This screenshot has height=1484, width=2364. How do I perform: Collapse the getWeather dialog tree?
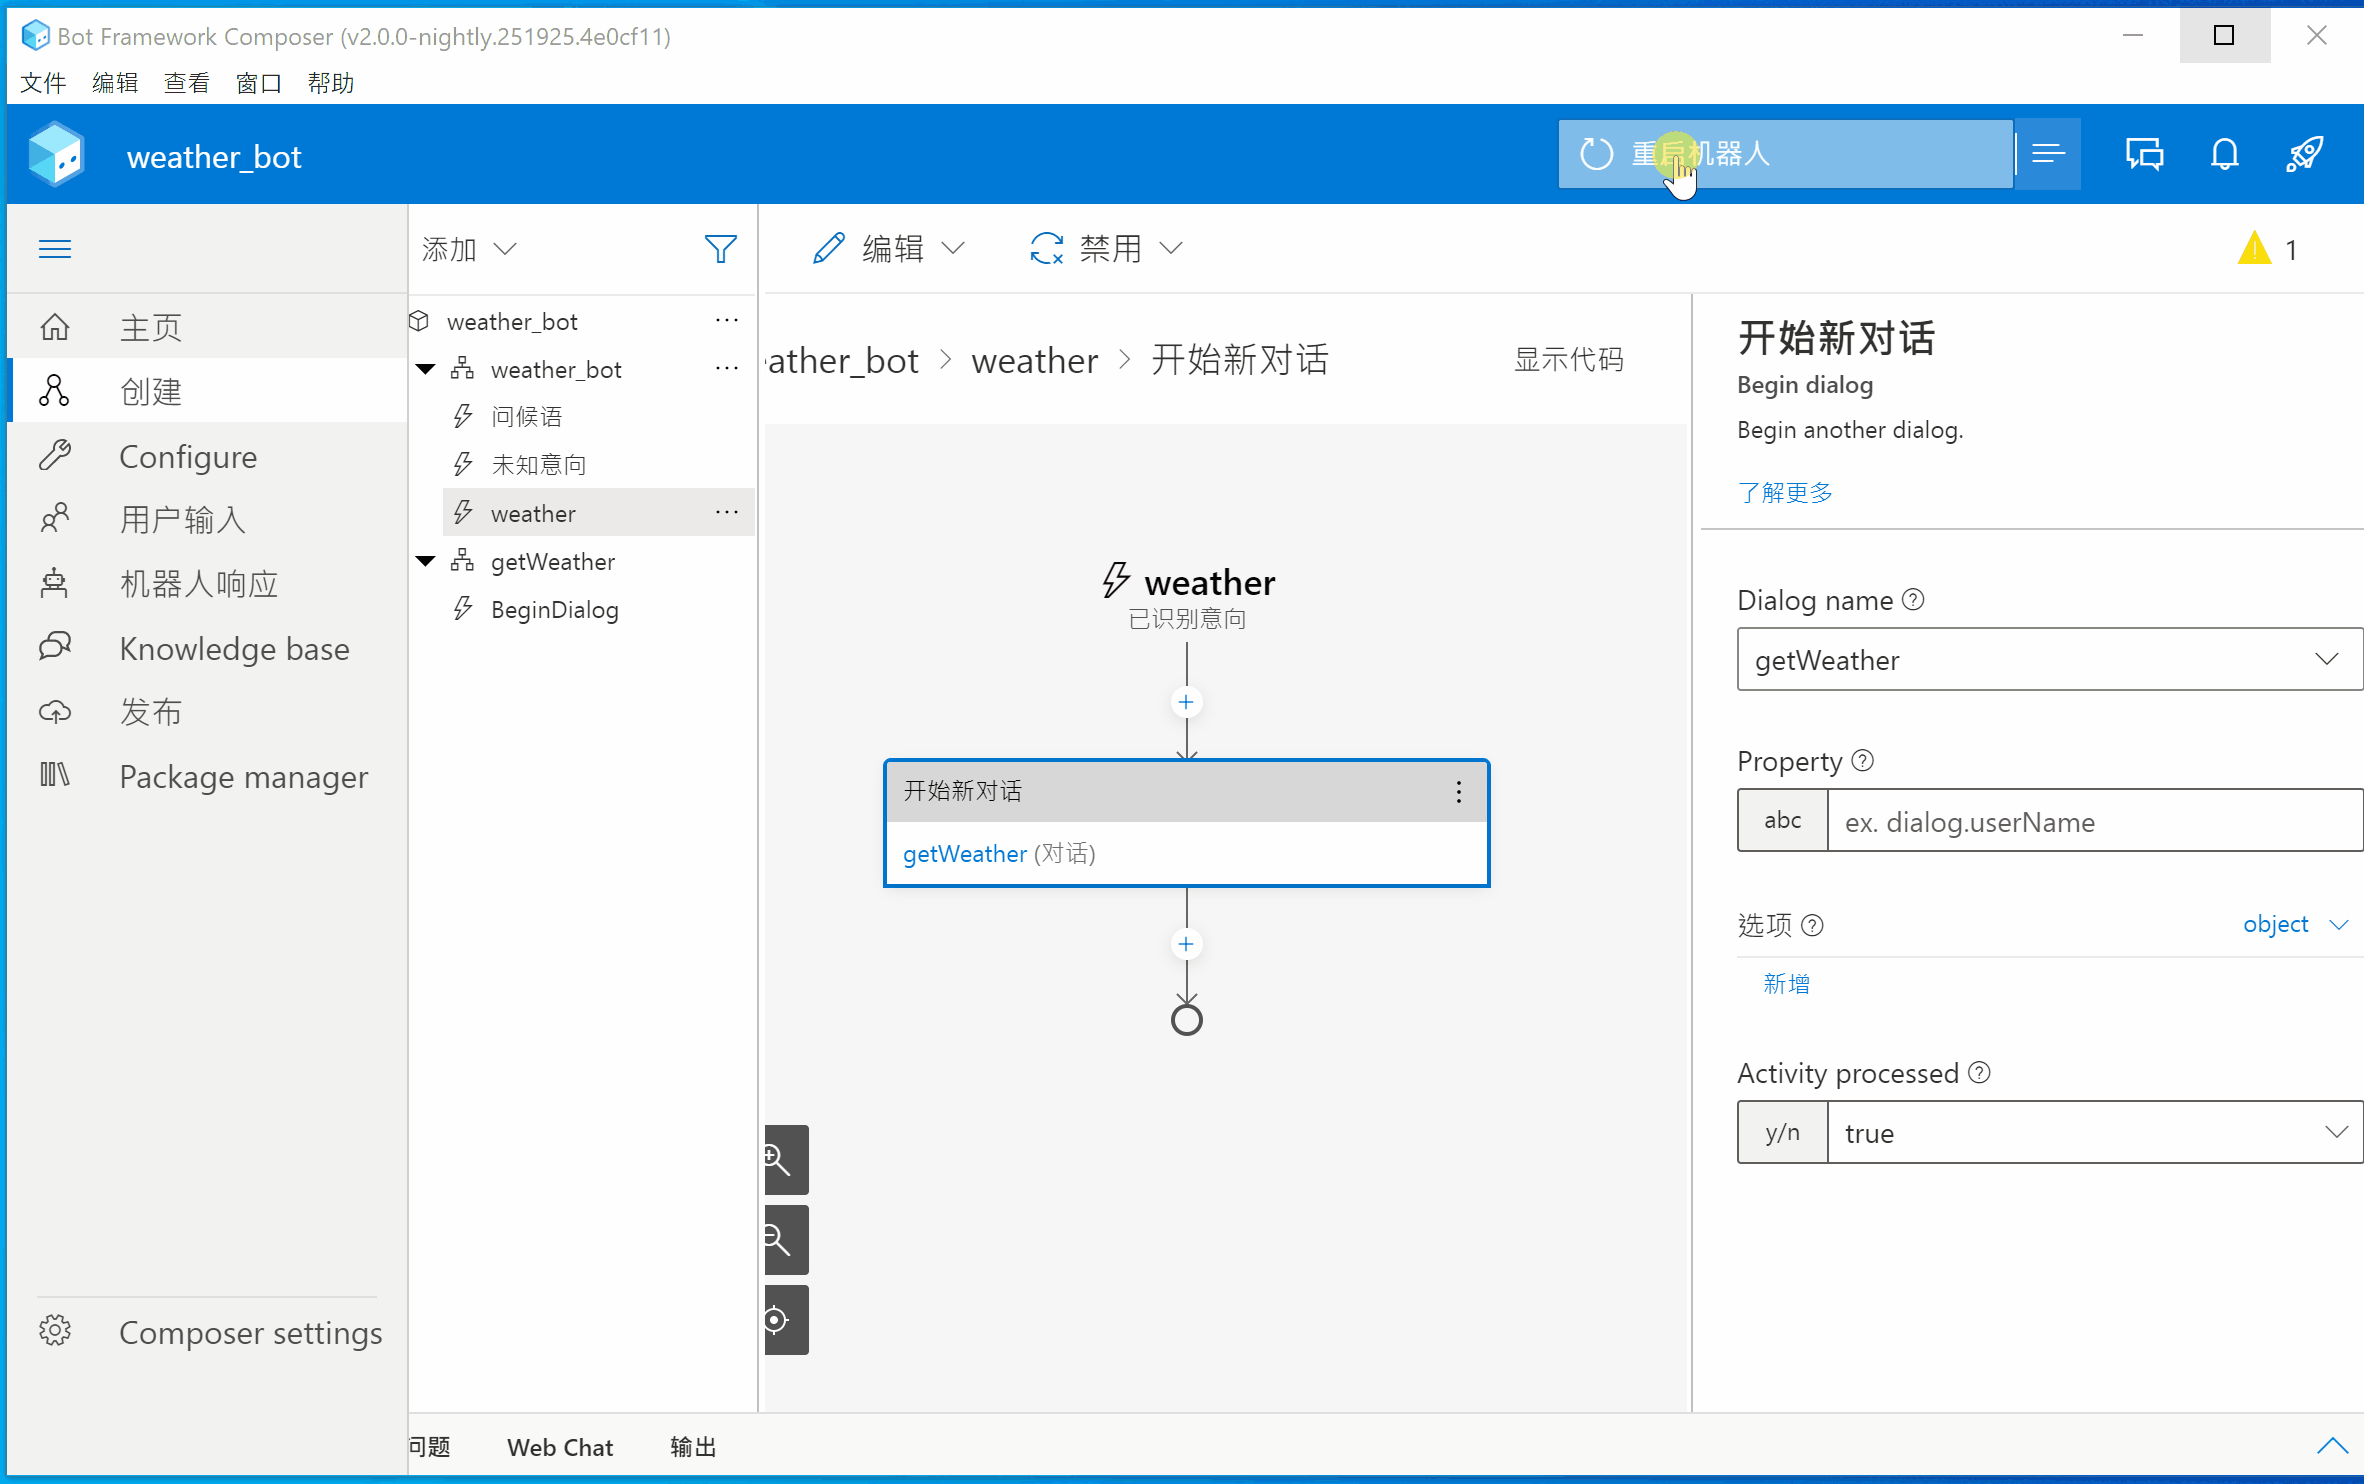[x=426, y=561]
